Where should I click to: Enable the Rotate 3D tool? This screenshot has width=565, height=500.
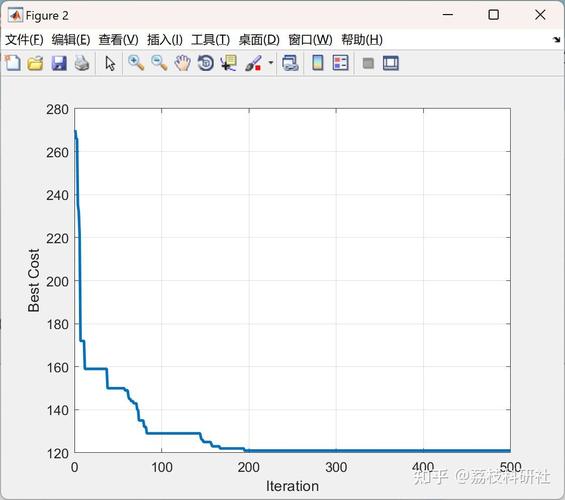tap(206, 63)
